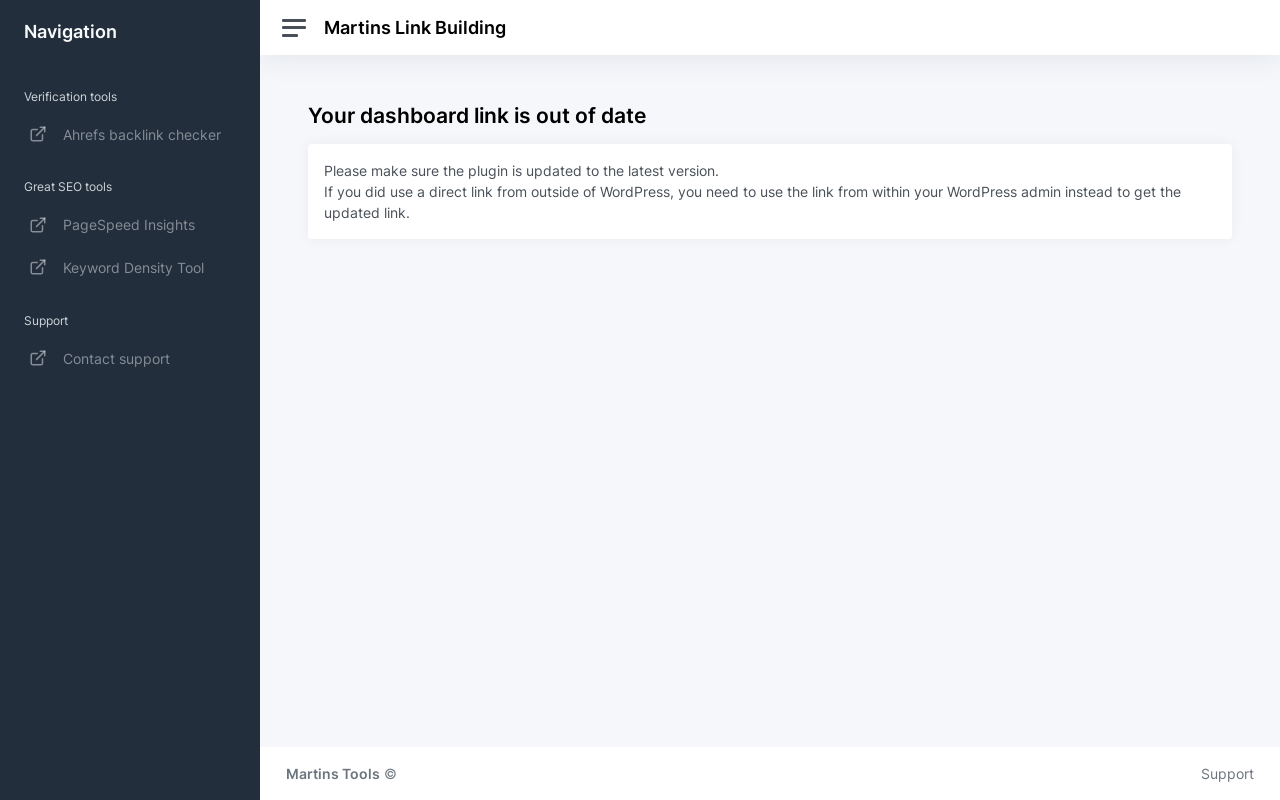The image size is (1280, 800).
Task: Click the Verification tools section label
Action: coord(70,97)
